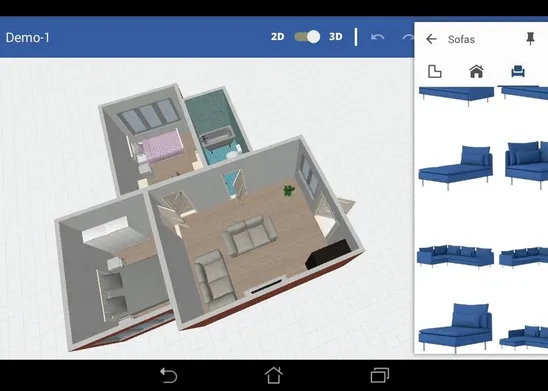Open the furniture sofa tab

[x=518, y=71]
